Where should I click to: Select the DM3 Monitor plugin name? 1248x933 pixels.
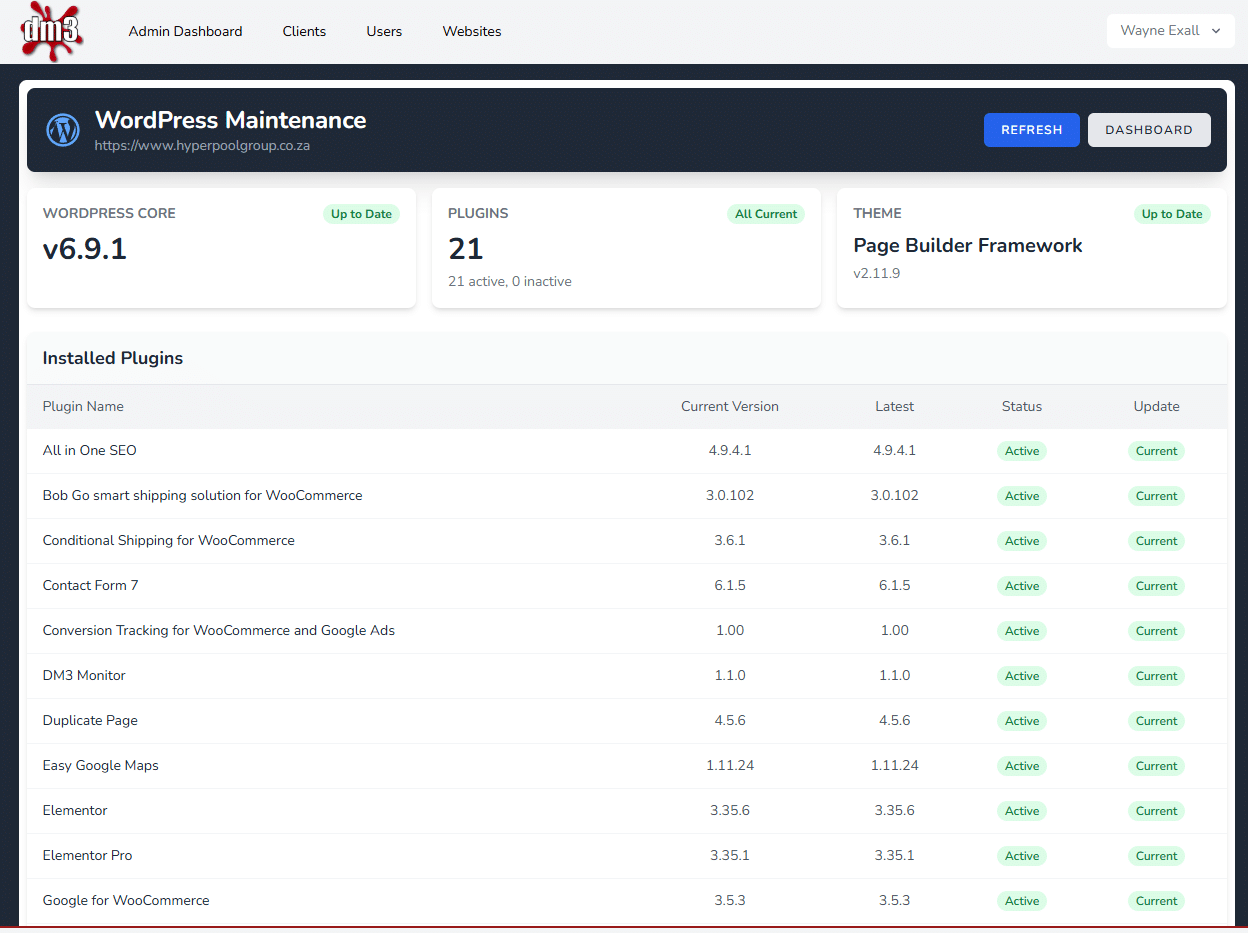(x=84, y=676)
